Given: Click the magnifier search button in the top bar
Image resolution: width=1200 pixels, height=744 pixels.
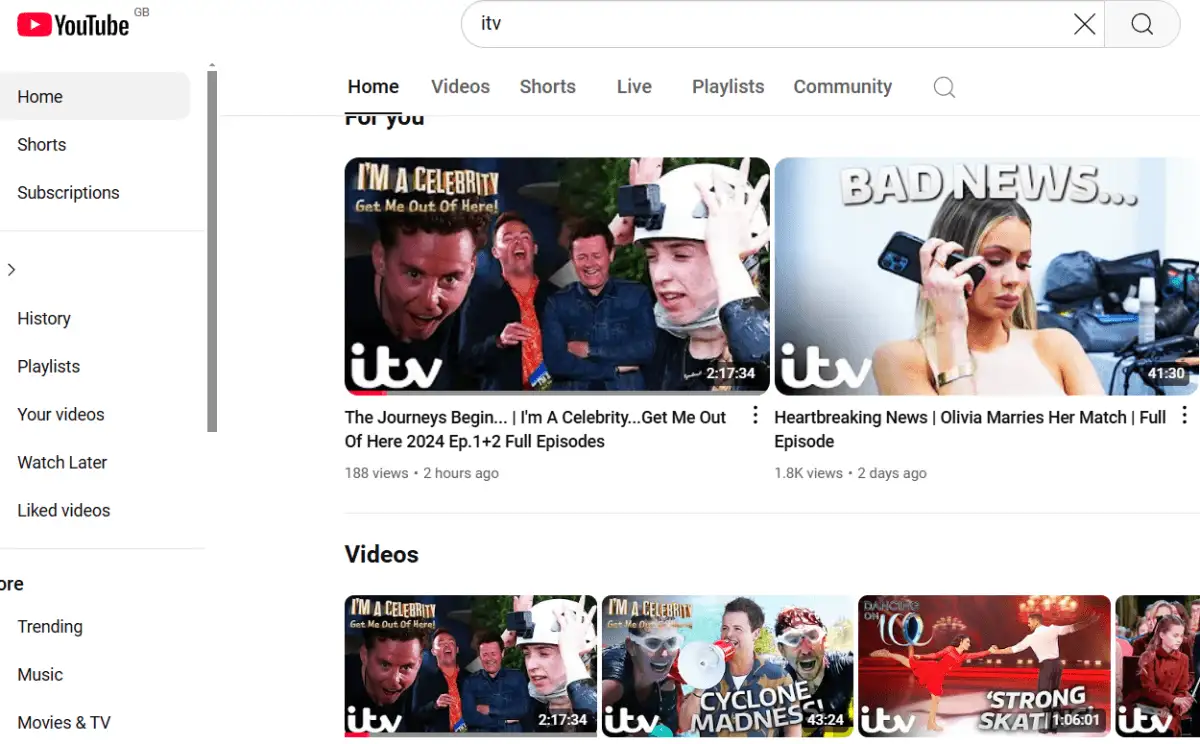Looking at the screenshot, I should point(1142,24).
